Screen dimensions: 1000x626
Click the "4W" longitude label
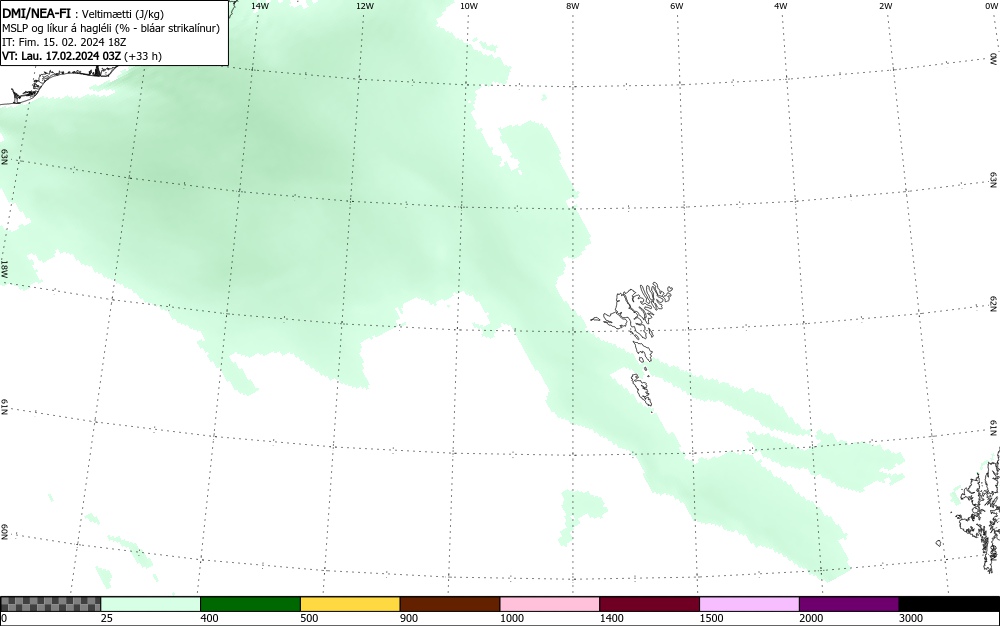pos(781,6)
